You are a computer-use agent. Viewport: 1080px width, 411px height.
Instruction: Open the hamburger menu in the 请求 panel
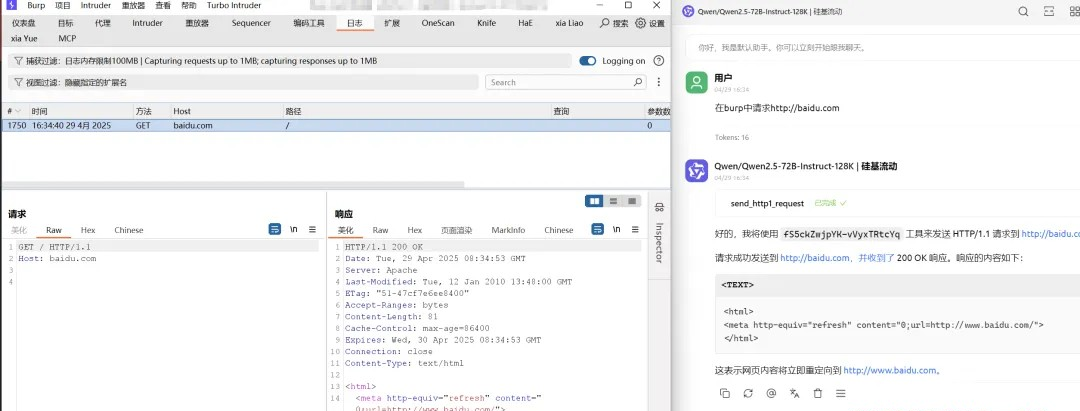coord(312,229)
